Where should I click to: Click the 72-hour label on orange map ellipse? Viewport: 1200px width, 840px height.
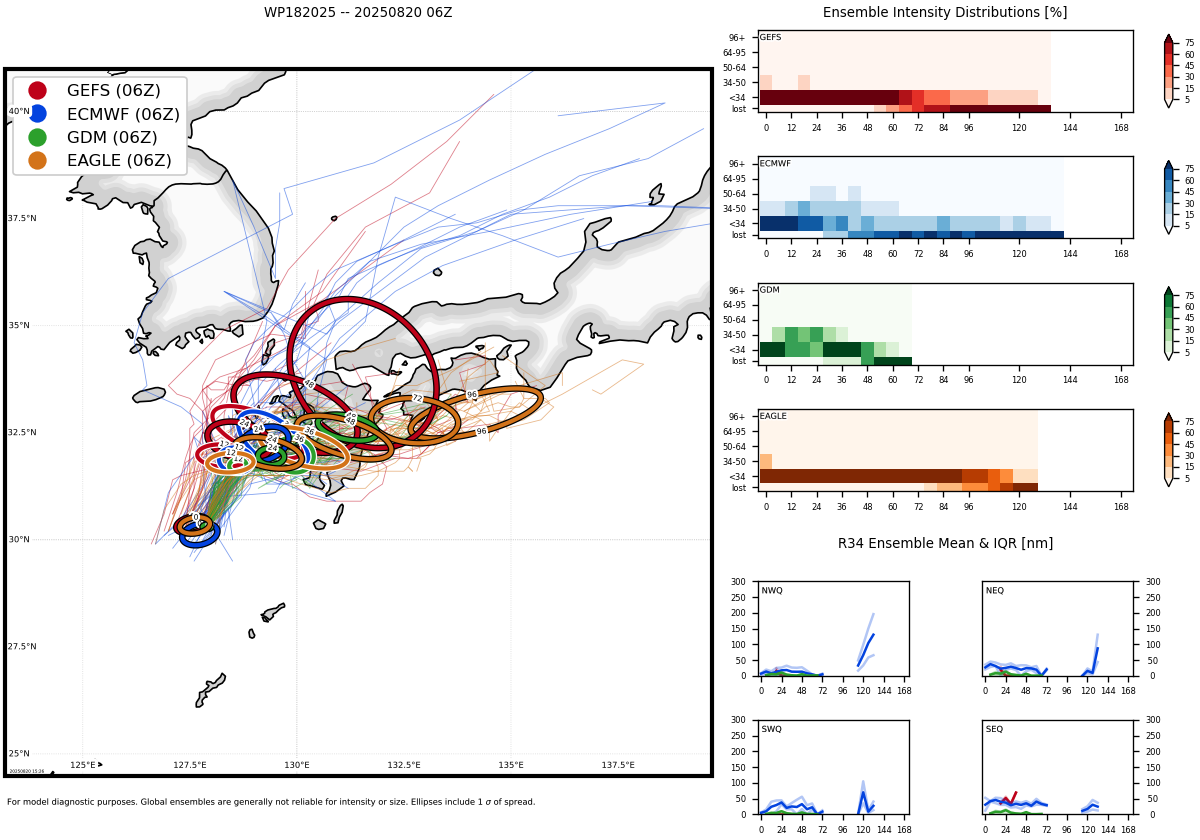coord(417,398)
